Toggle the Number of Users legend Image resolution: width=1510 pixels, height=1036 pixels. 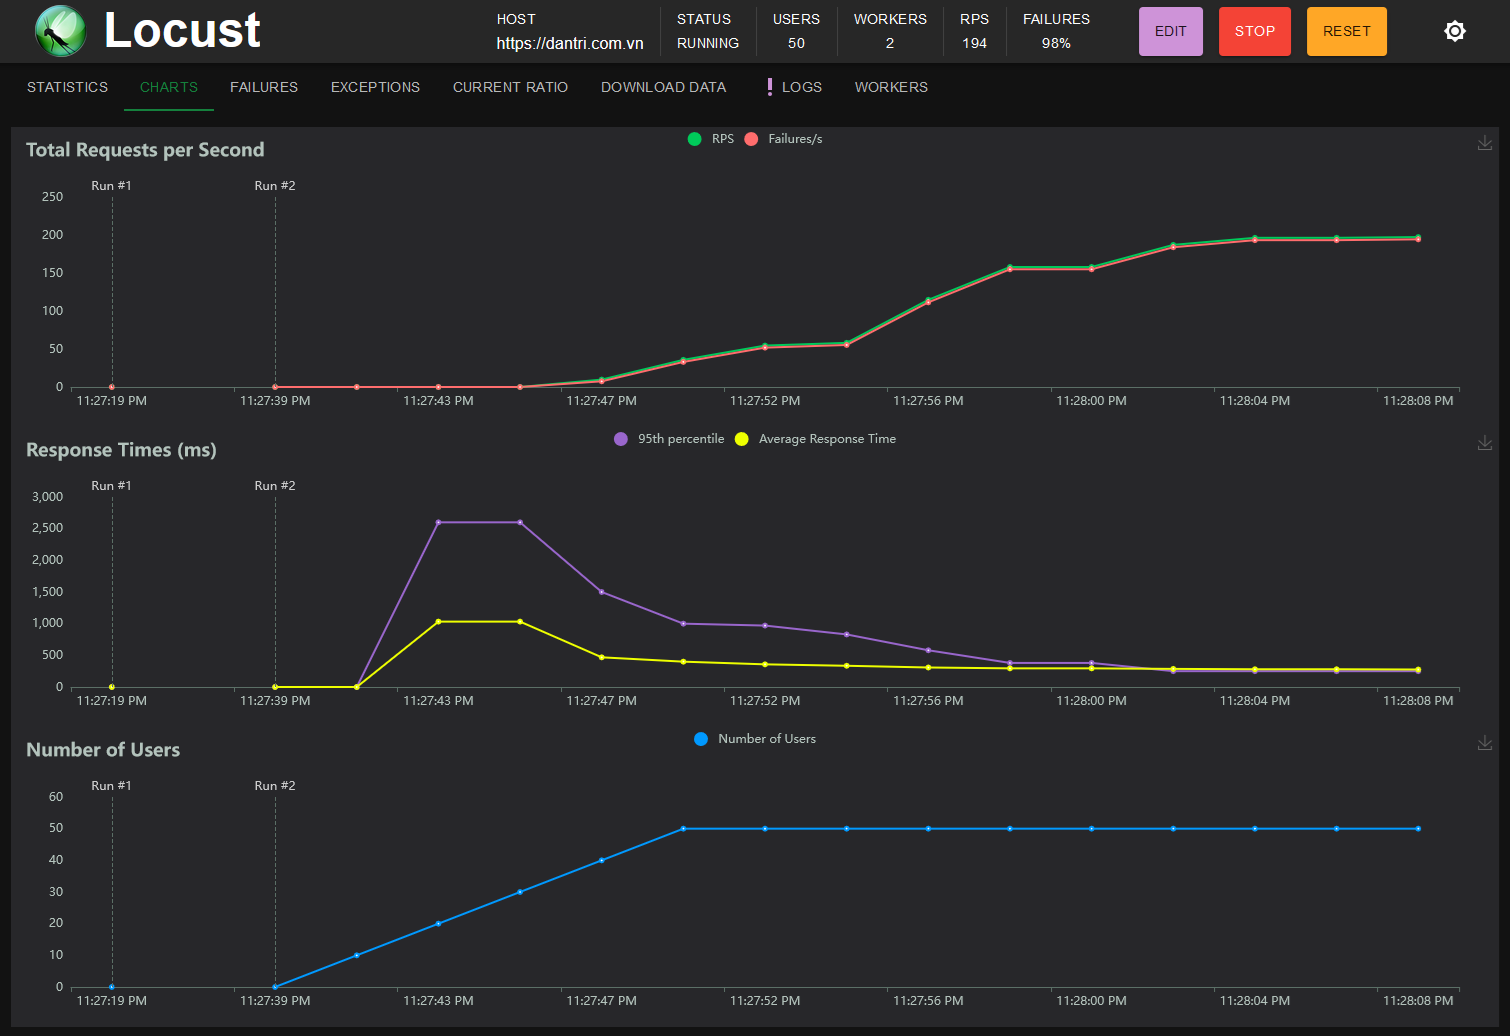pyautogui.click(x=755, y=739)
